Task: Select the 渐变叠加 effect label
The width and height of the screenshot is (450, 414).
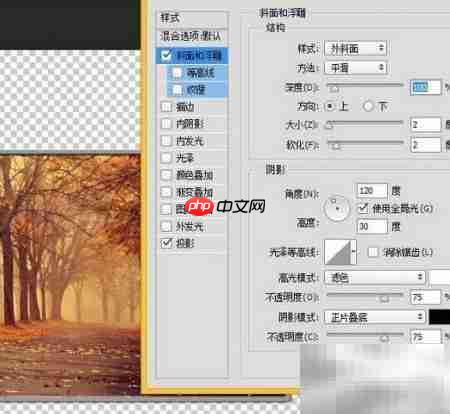Action: click(194, 192)
